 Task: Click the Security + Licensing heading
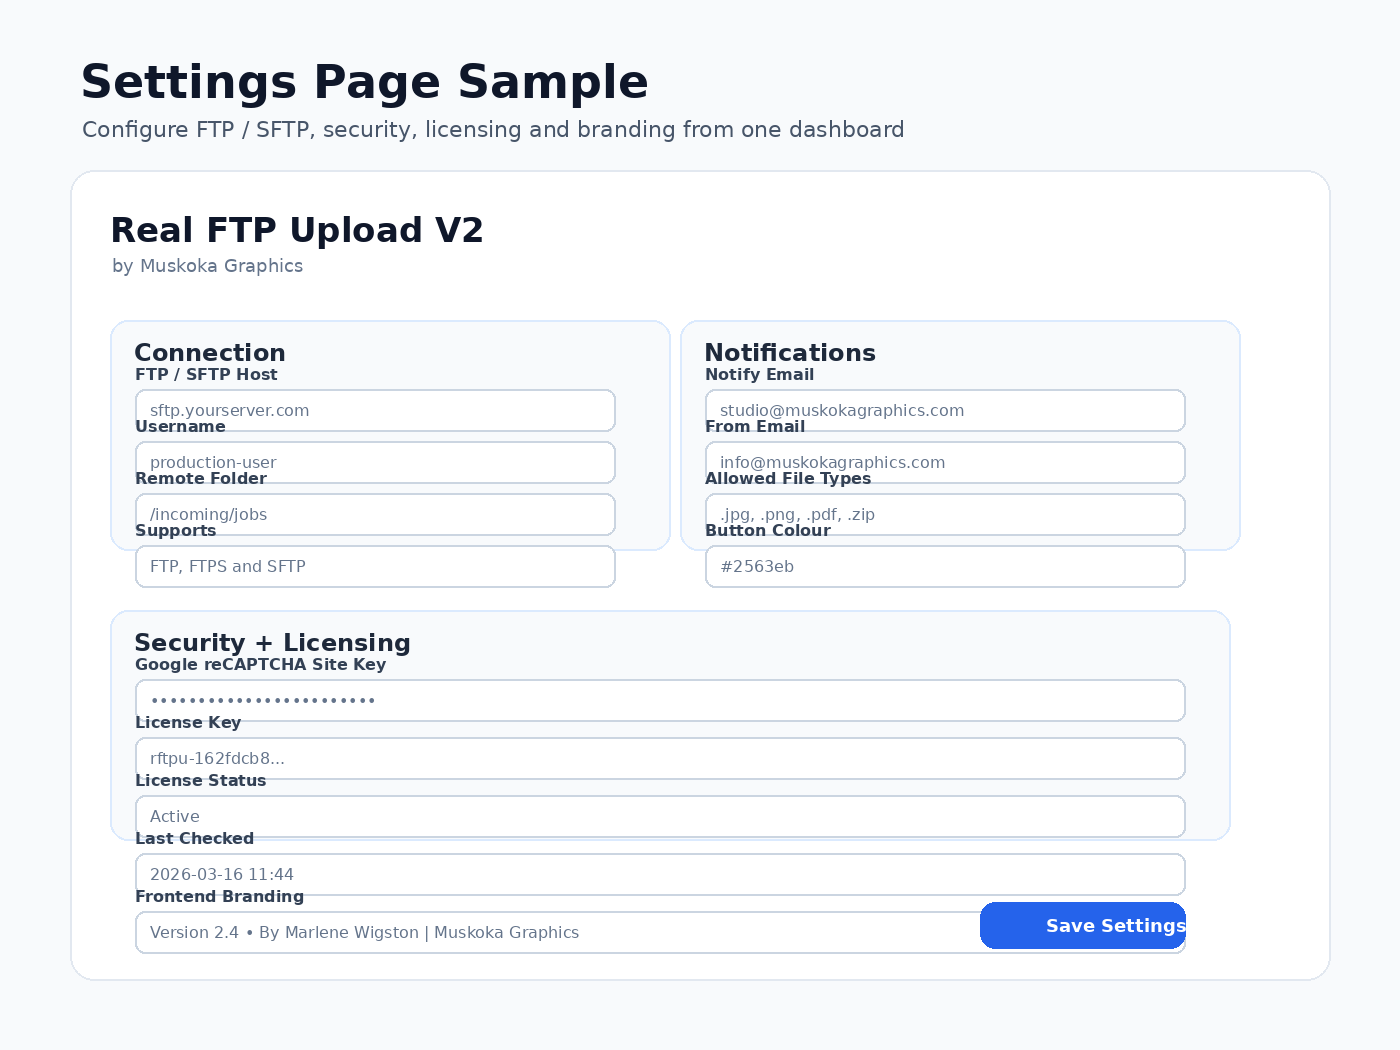(272, 643)
